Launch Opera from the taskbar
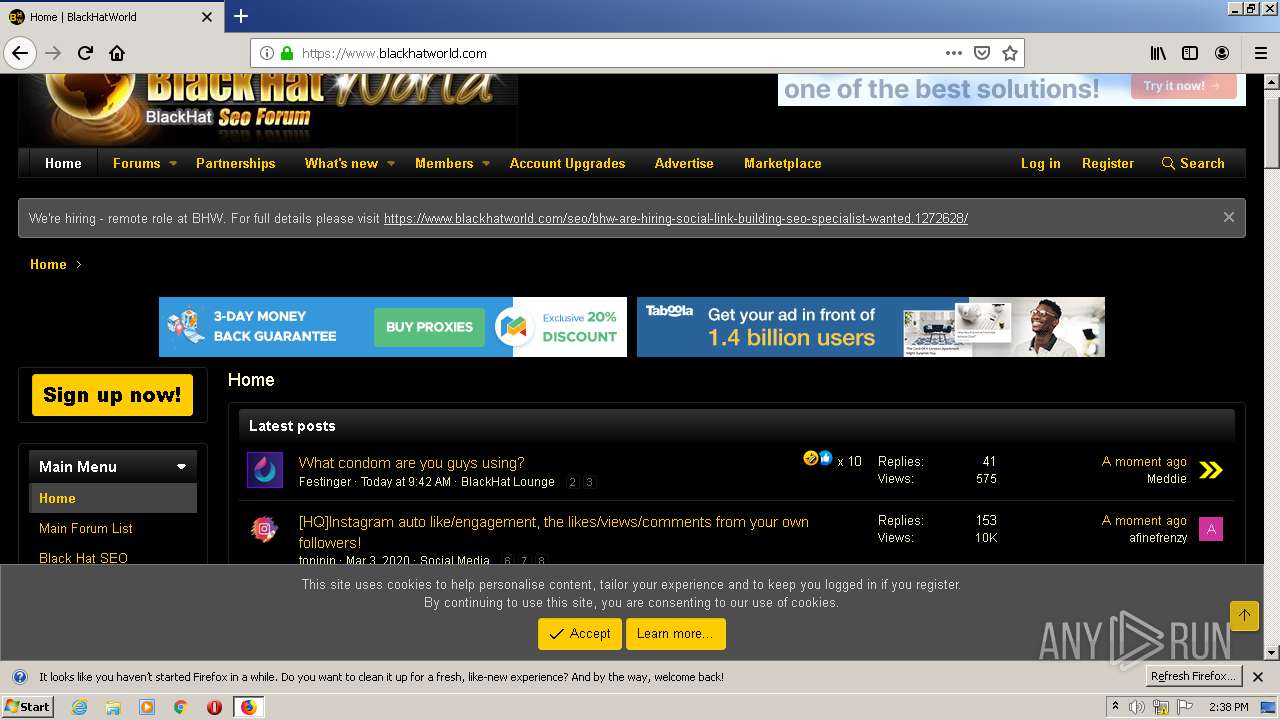The image size is (1280, 720). click(x=214, y=707)
